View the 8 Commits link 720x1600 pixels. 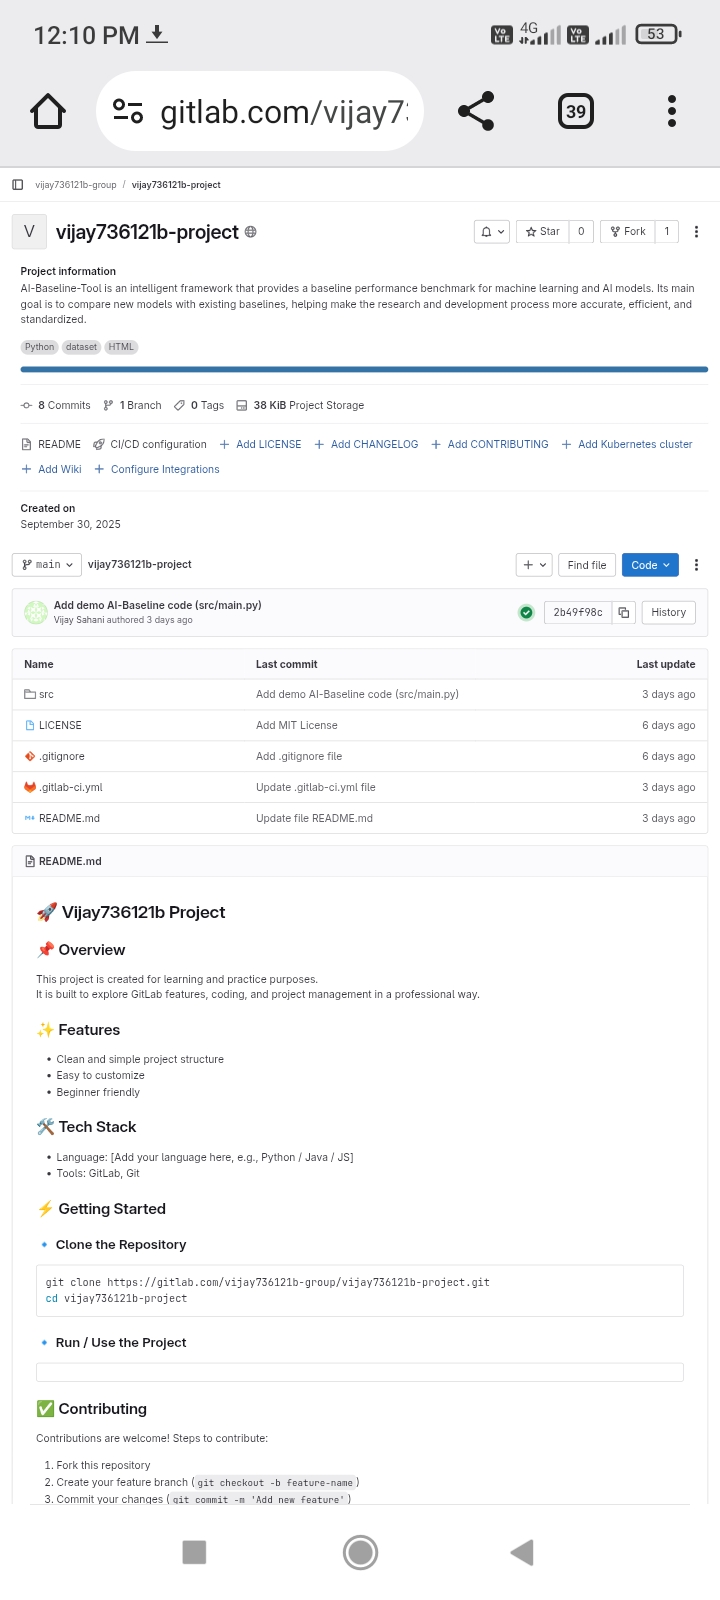[x=56, y=405]
